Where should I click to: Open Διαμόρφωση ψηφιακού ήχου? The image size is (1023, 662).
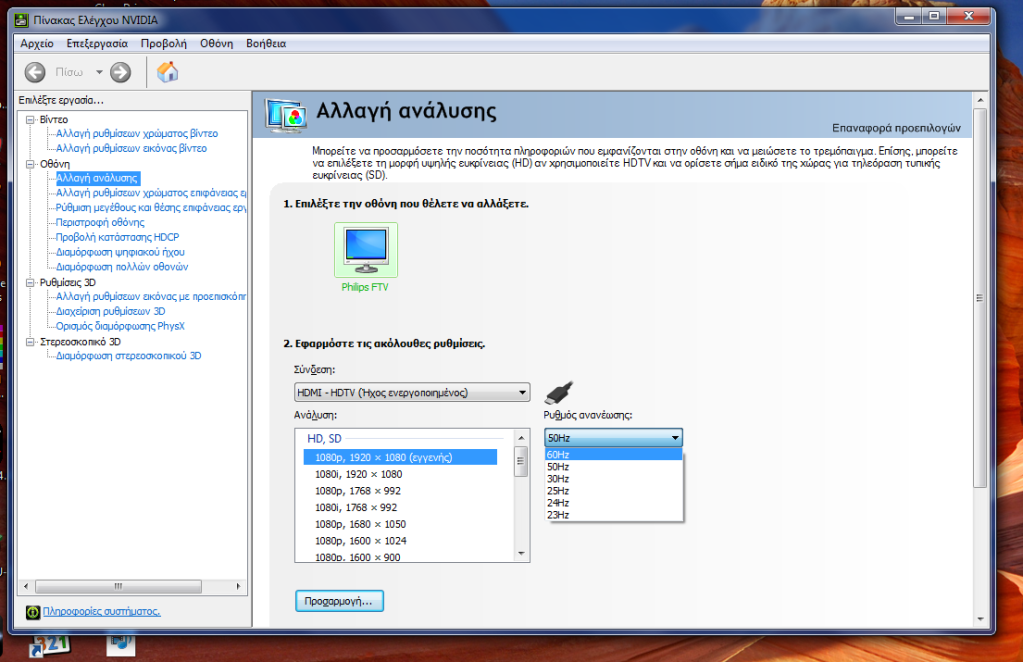[120, 252]
